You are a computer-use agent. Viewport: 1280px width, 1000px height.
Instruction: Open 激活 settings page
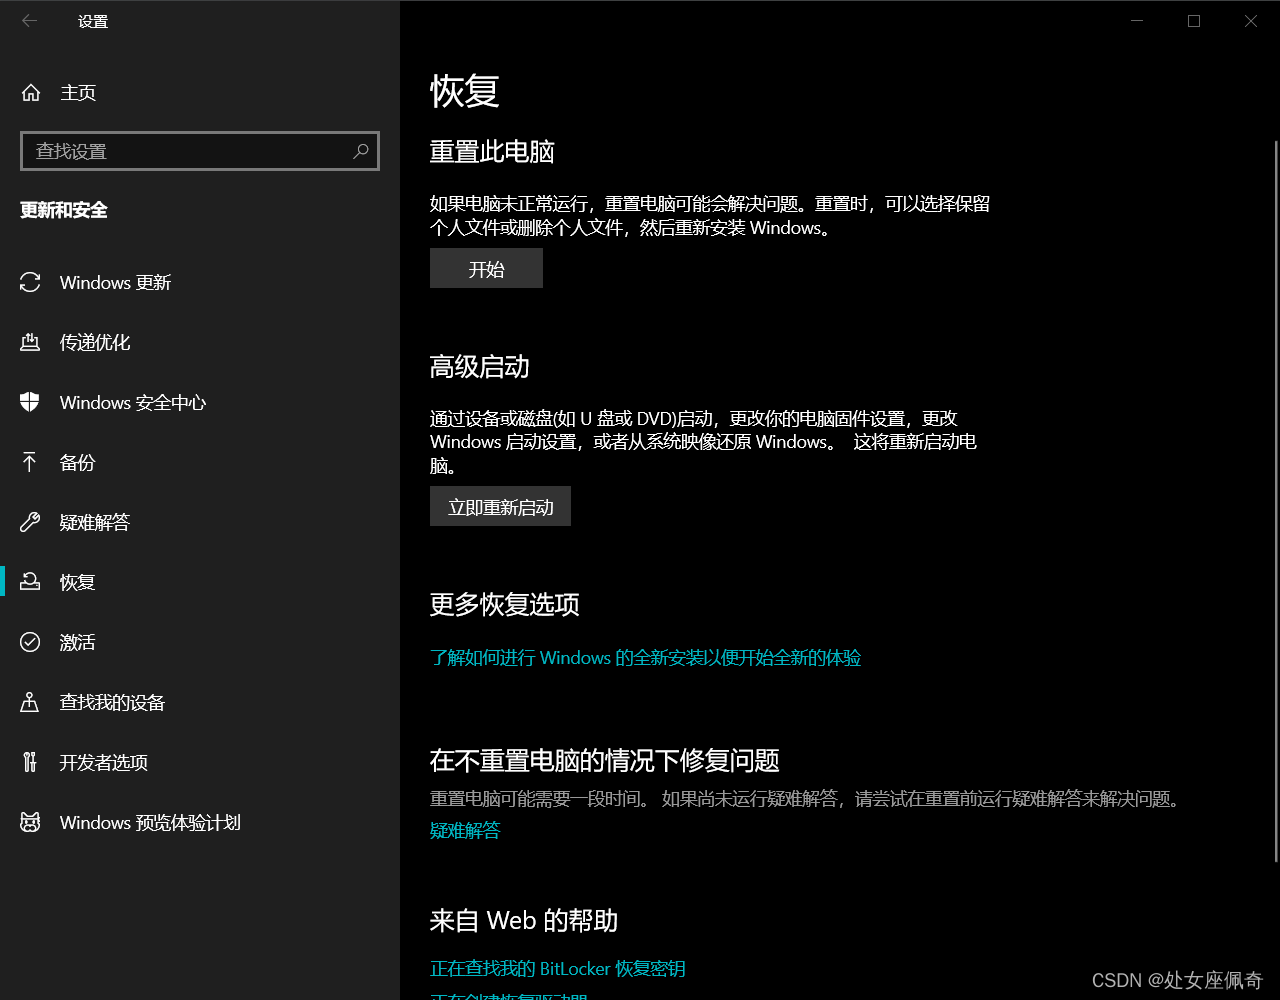pos(200,642)
